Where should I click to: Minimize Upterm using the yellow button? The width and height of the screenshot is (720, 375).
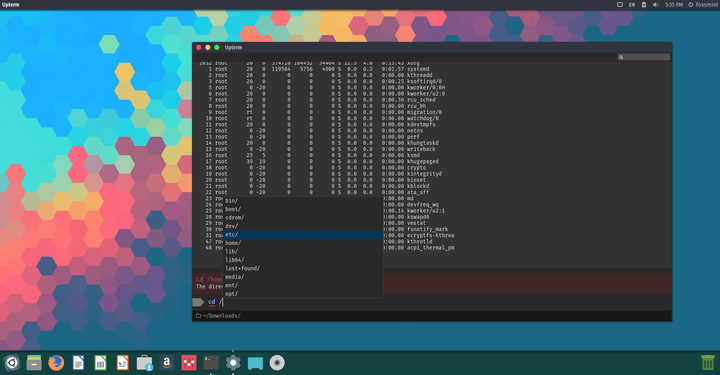(208, 47)
